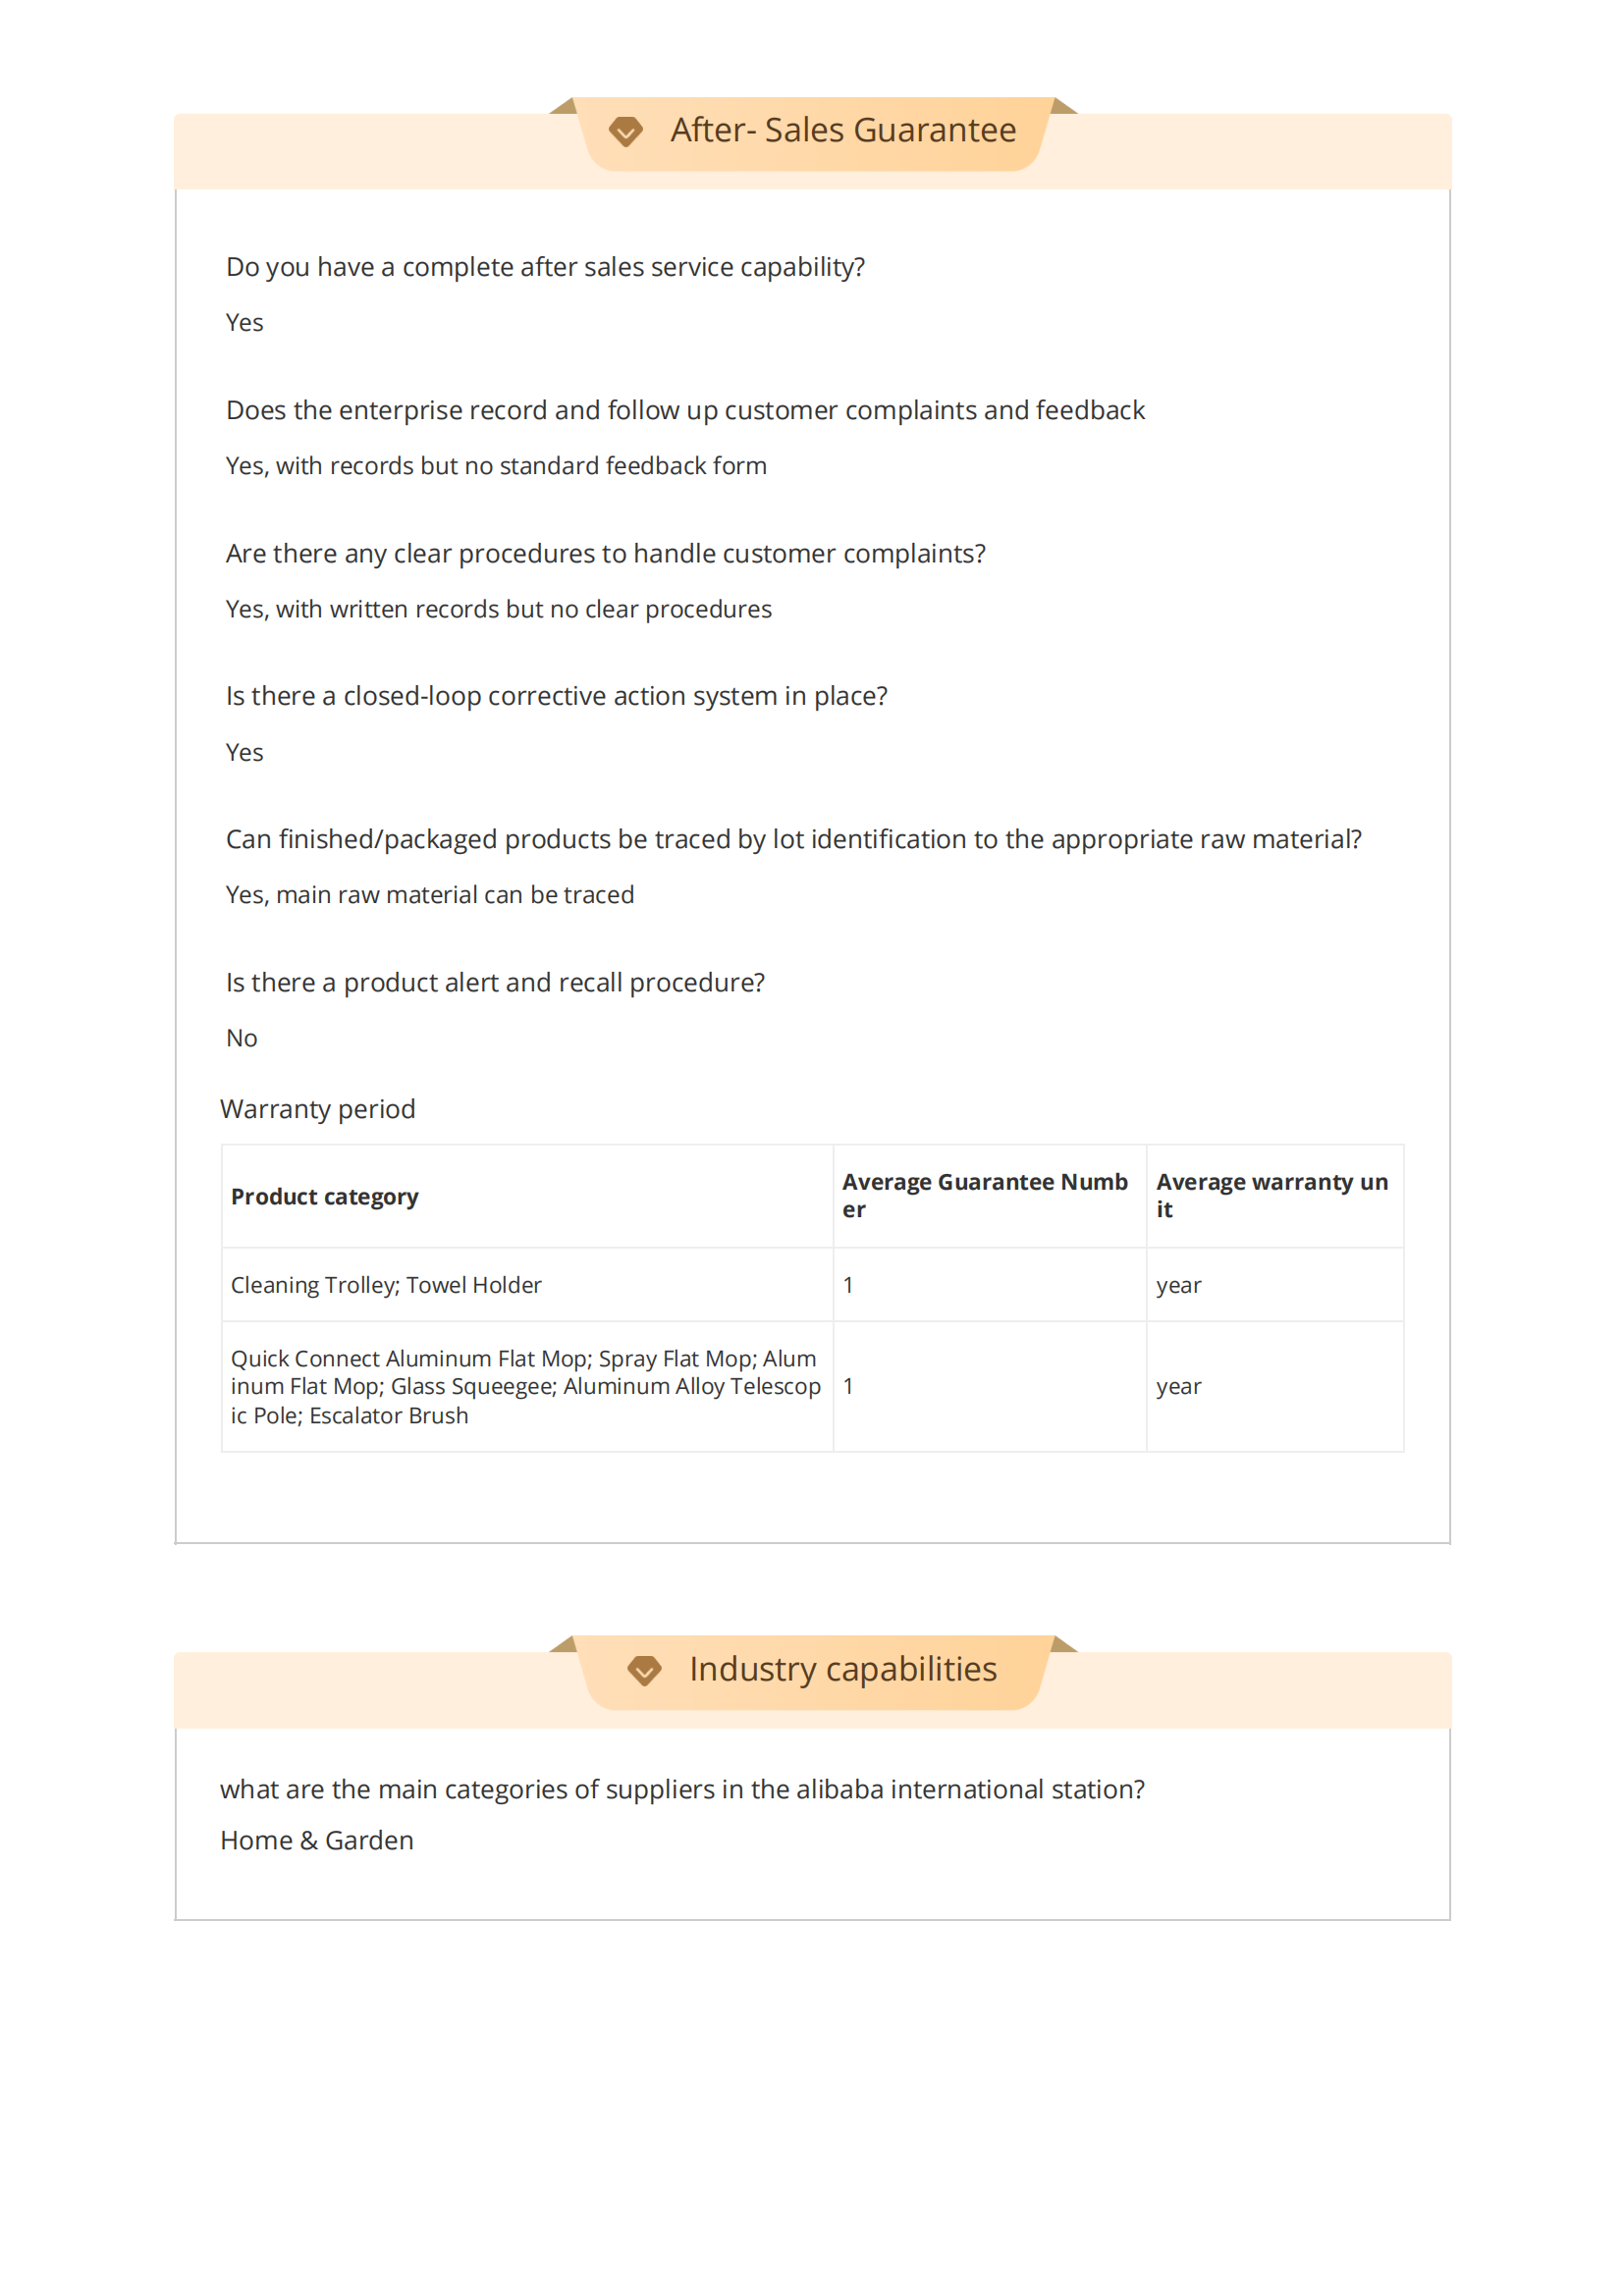Viewport: 1623px width, 2296px height.
Task: Click the Home & Garden answer text
Action: 317,1840
